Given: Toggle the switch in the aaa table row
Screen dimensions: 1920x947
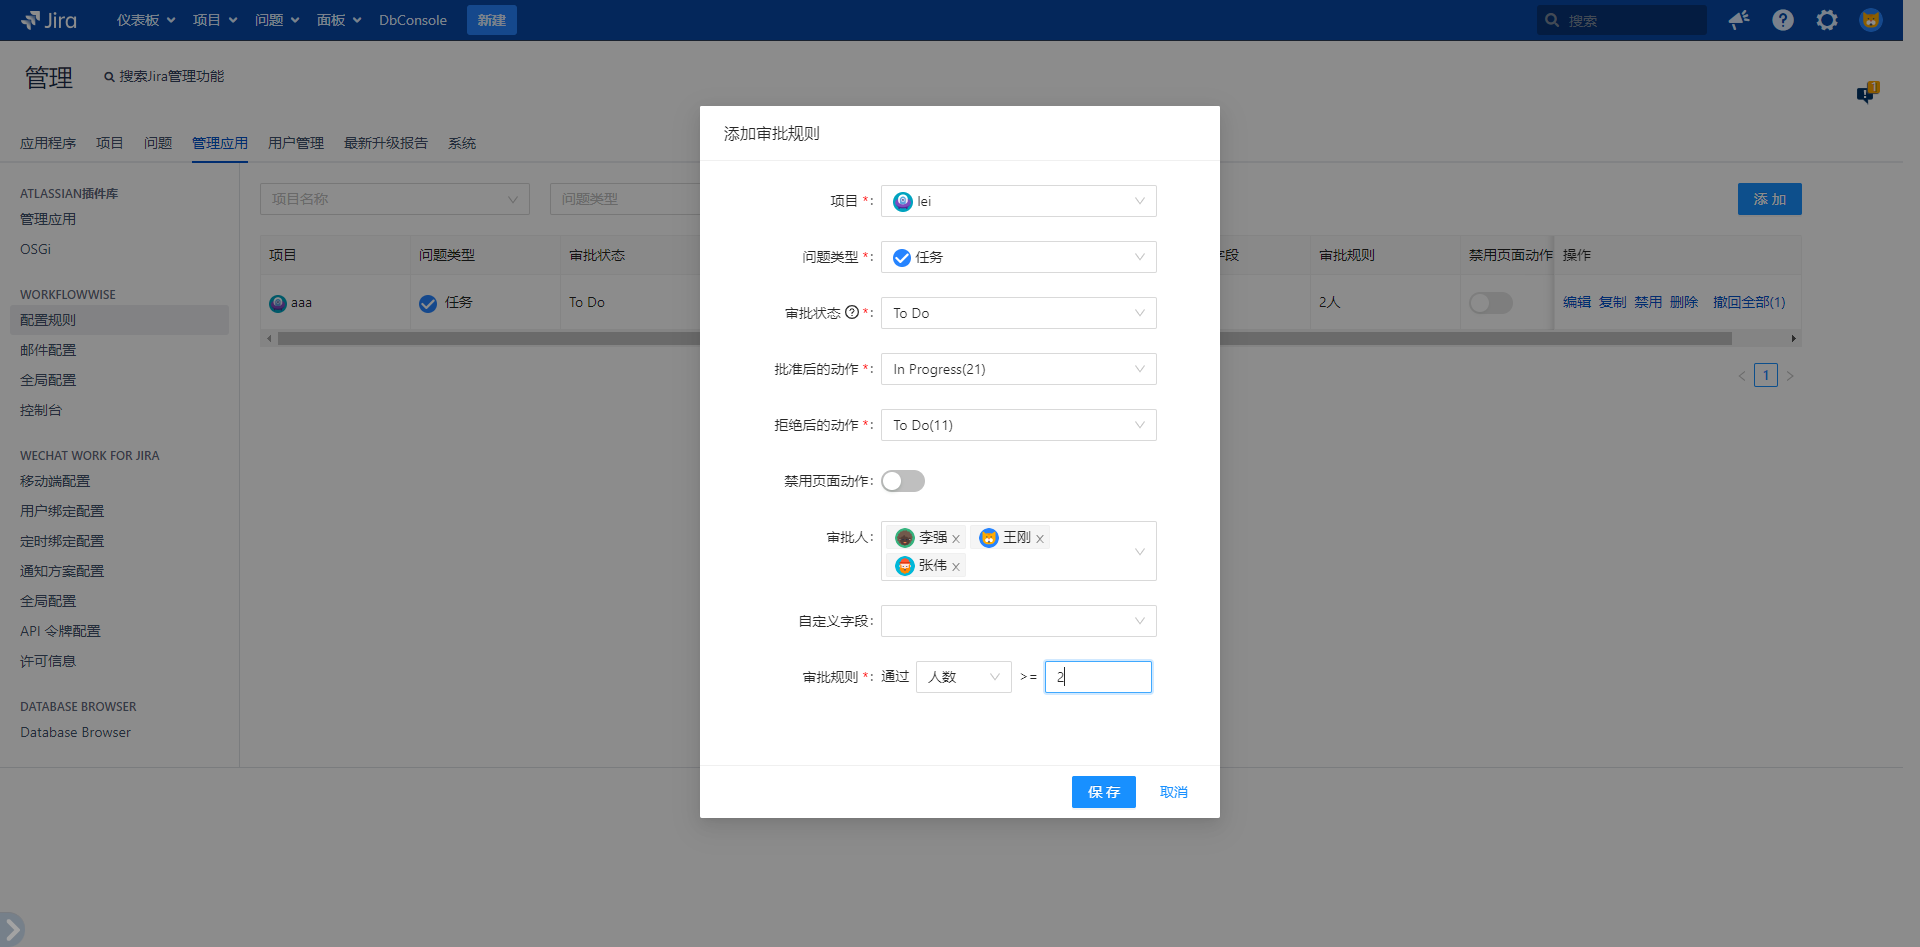Looking at the screenshot, I should click(1490, 303).
